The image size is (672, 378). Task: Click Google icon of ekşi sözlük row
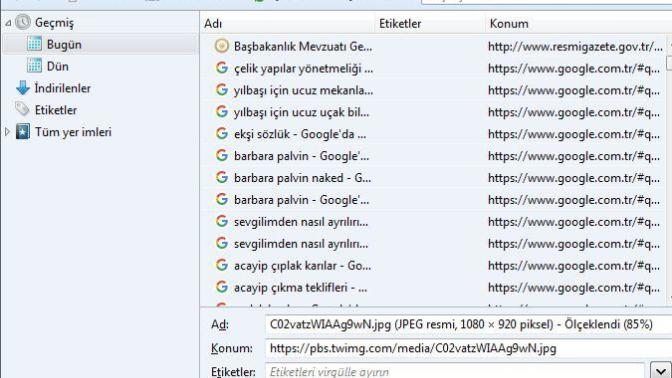(222, 133)
